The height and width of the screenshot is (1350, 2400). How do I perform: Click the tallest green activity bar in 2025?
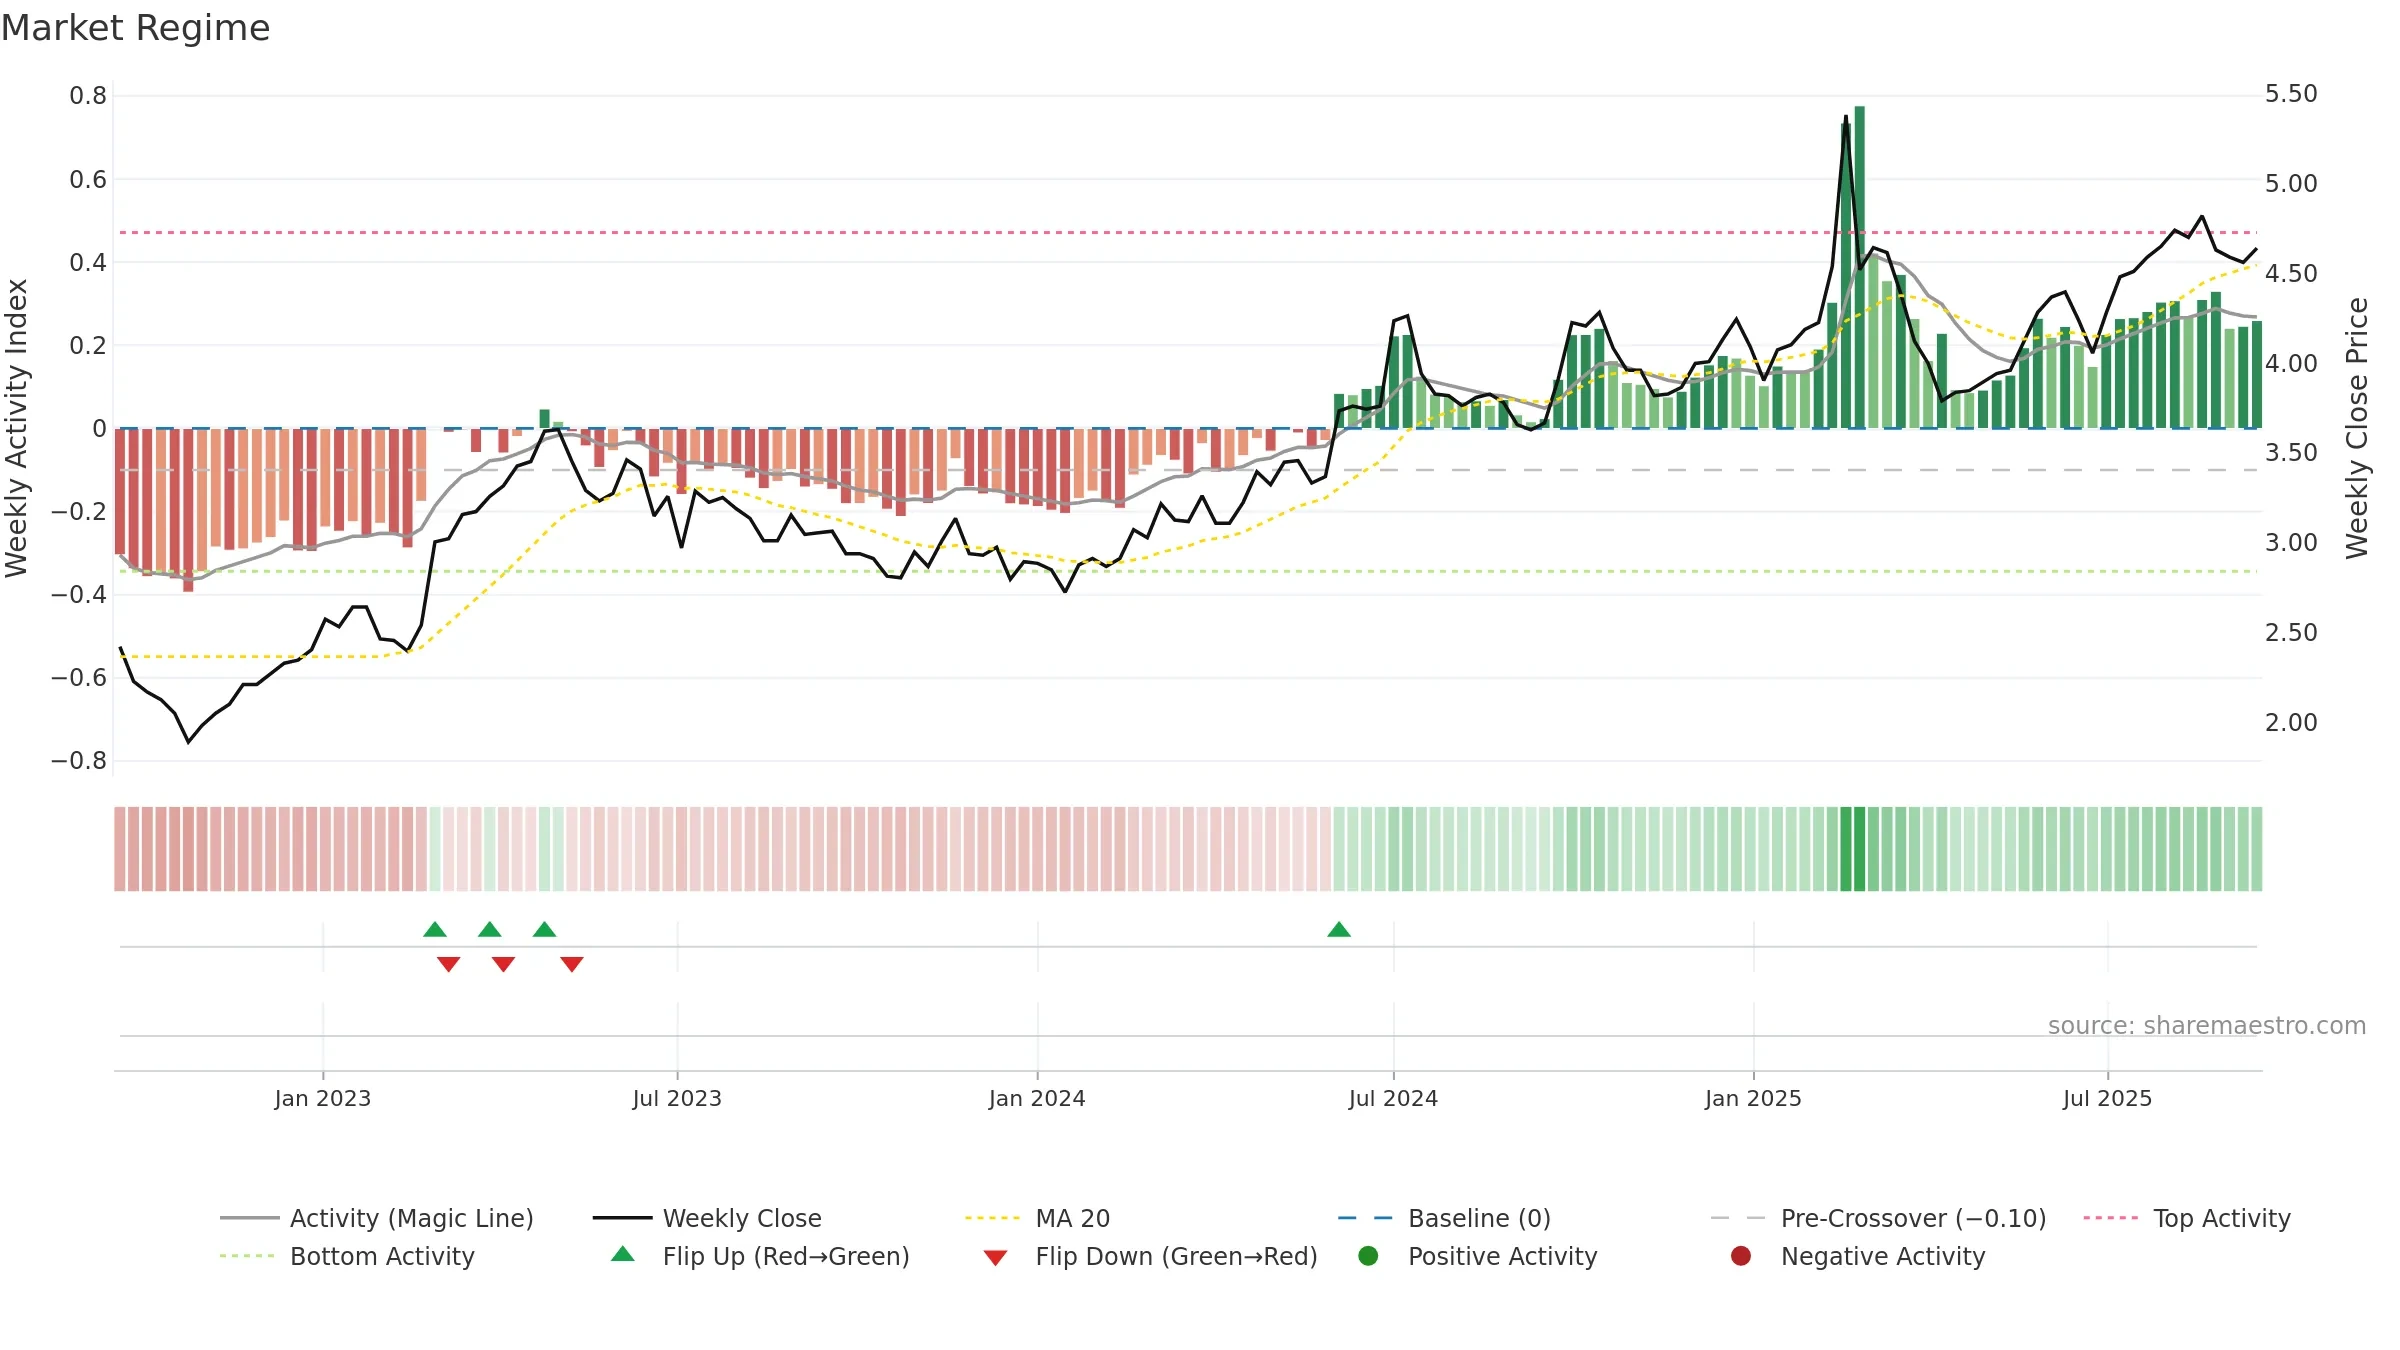[x=1860, y=267]
